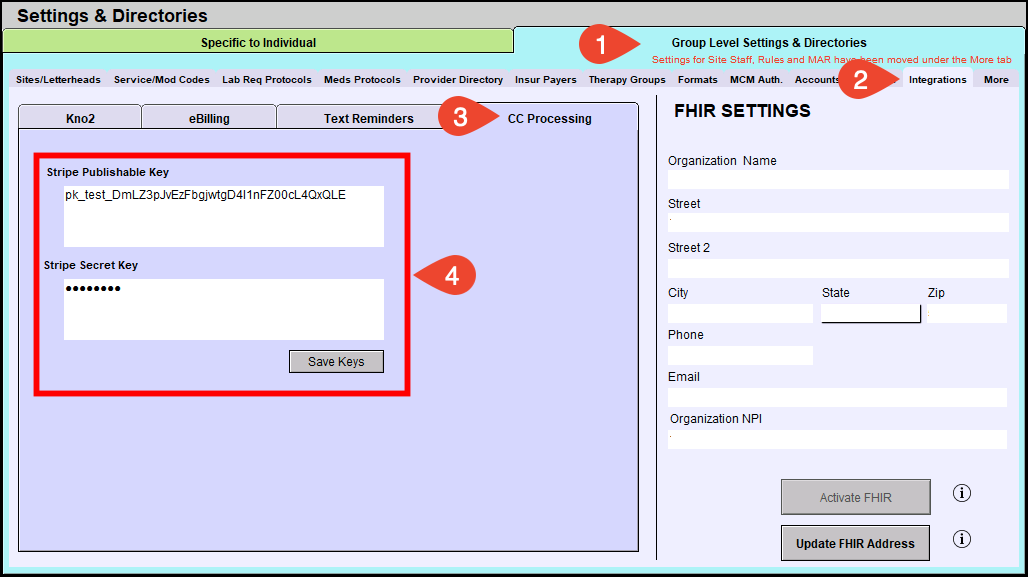Click the Update FHIR Address button
The image size is (1028, 577).
pos(855,544)
